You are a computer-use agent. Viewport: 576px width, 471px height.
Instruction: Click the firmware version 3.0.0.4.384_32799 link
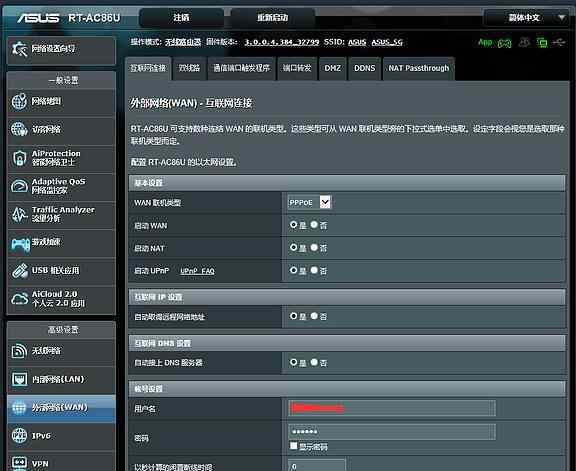pos(282,42)
